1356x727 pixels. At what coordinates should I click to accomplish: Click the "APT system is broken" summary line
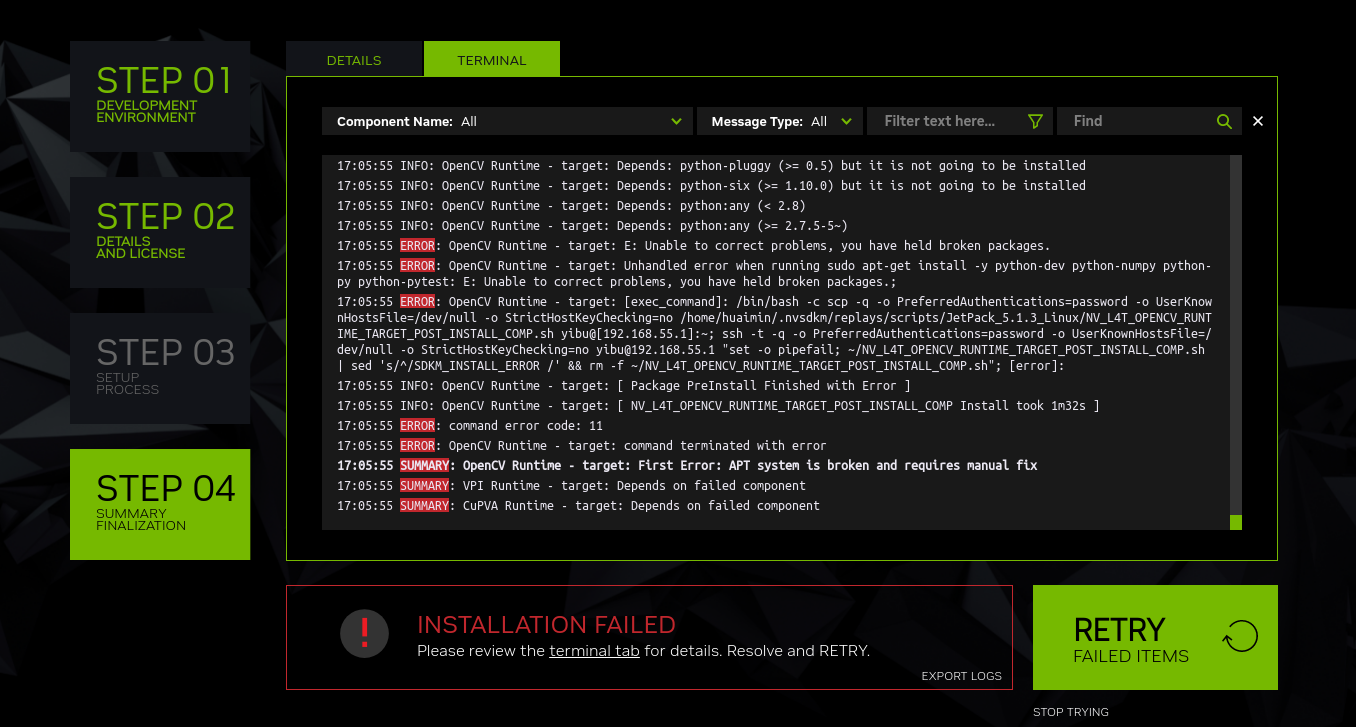point(687,466)
